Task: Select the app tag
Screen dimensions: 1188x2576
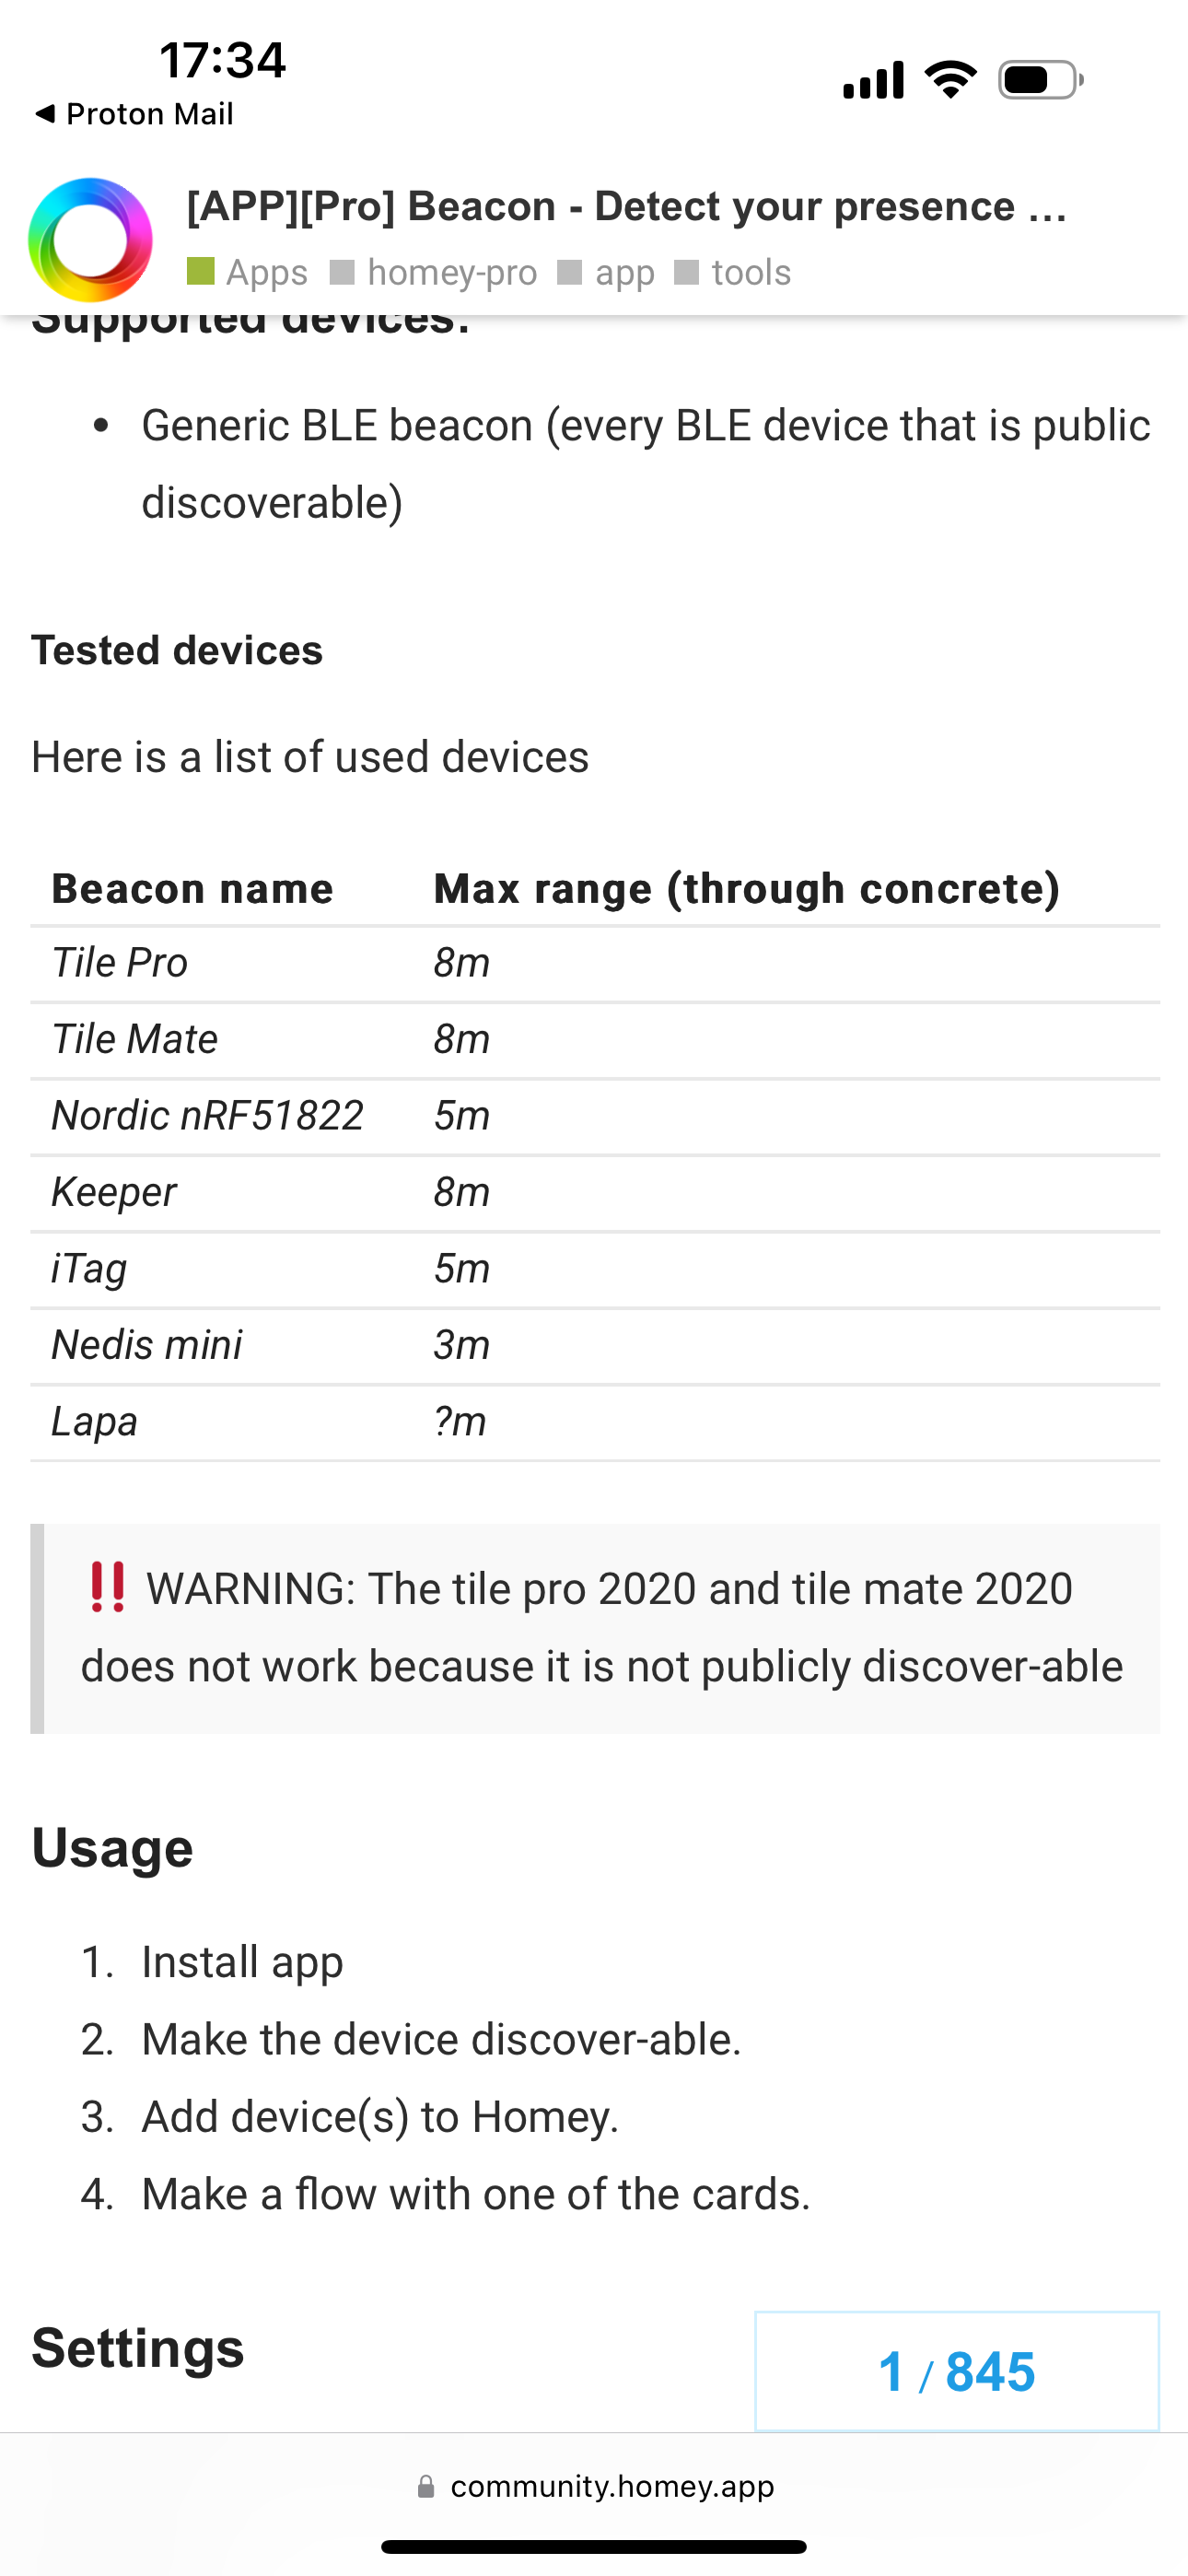Action: tap(624, 272)
